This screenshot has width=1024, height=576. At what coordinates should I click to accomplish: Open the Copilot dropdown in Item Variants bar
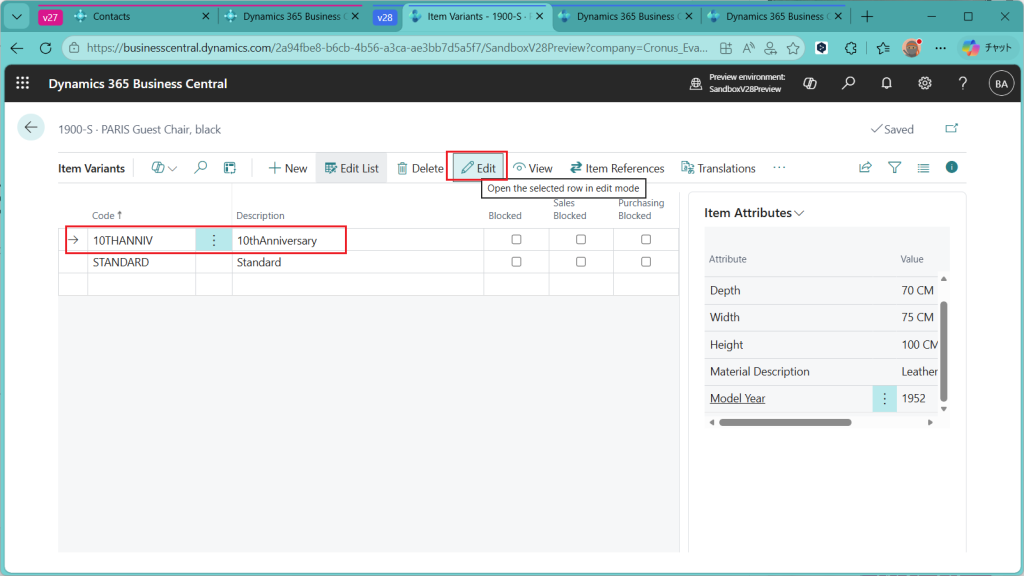click(164, 168)
